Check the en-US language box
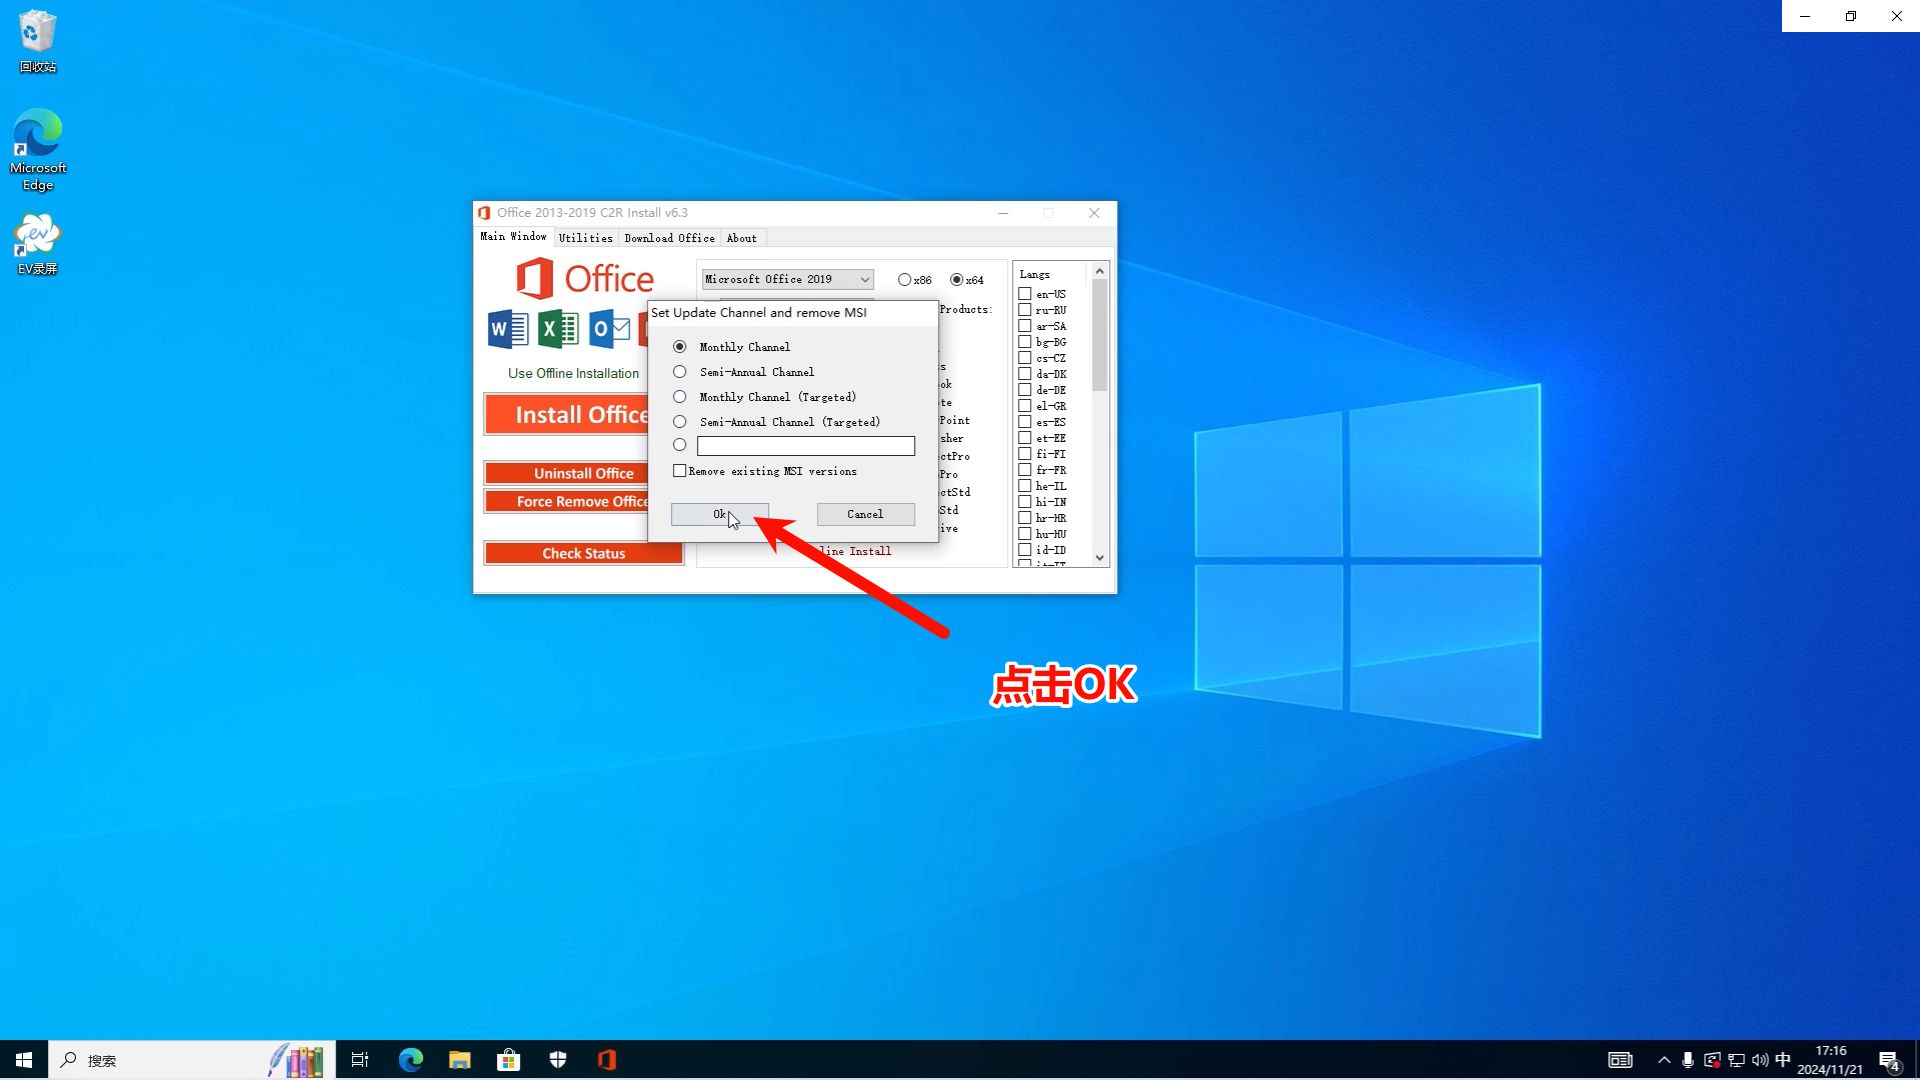Viewport: 1920px width, 1080px height. [x=1025, y=294]
